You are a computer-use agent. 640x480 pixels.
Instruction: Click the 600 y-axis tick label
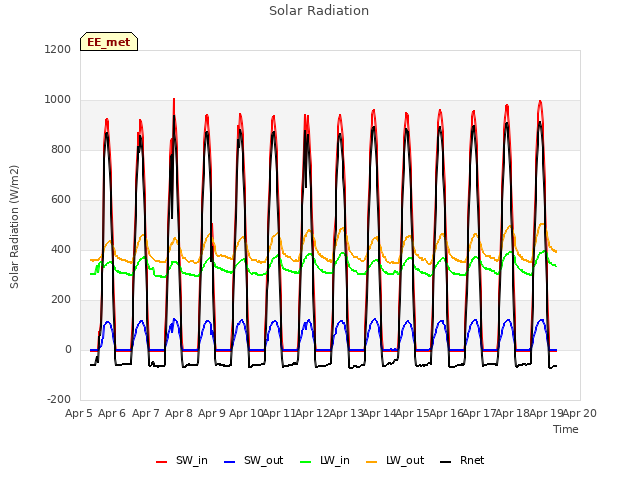61,200
